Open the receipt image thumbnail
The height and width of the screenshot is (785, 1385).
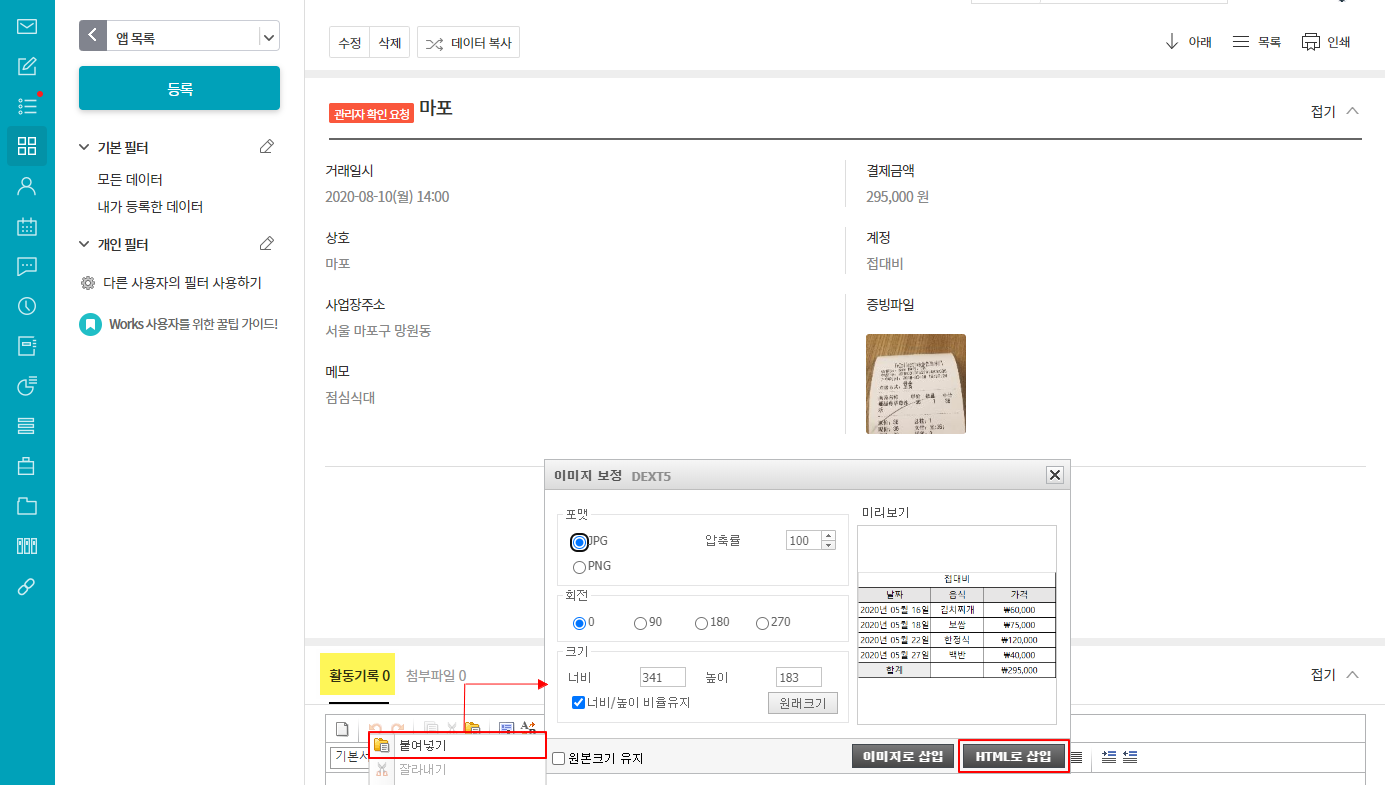(x=915, y=384)
